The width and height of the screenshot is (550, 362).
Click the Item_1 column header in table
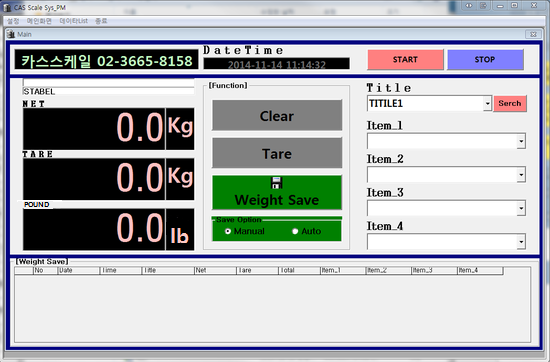pos(343,270)
